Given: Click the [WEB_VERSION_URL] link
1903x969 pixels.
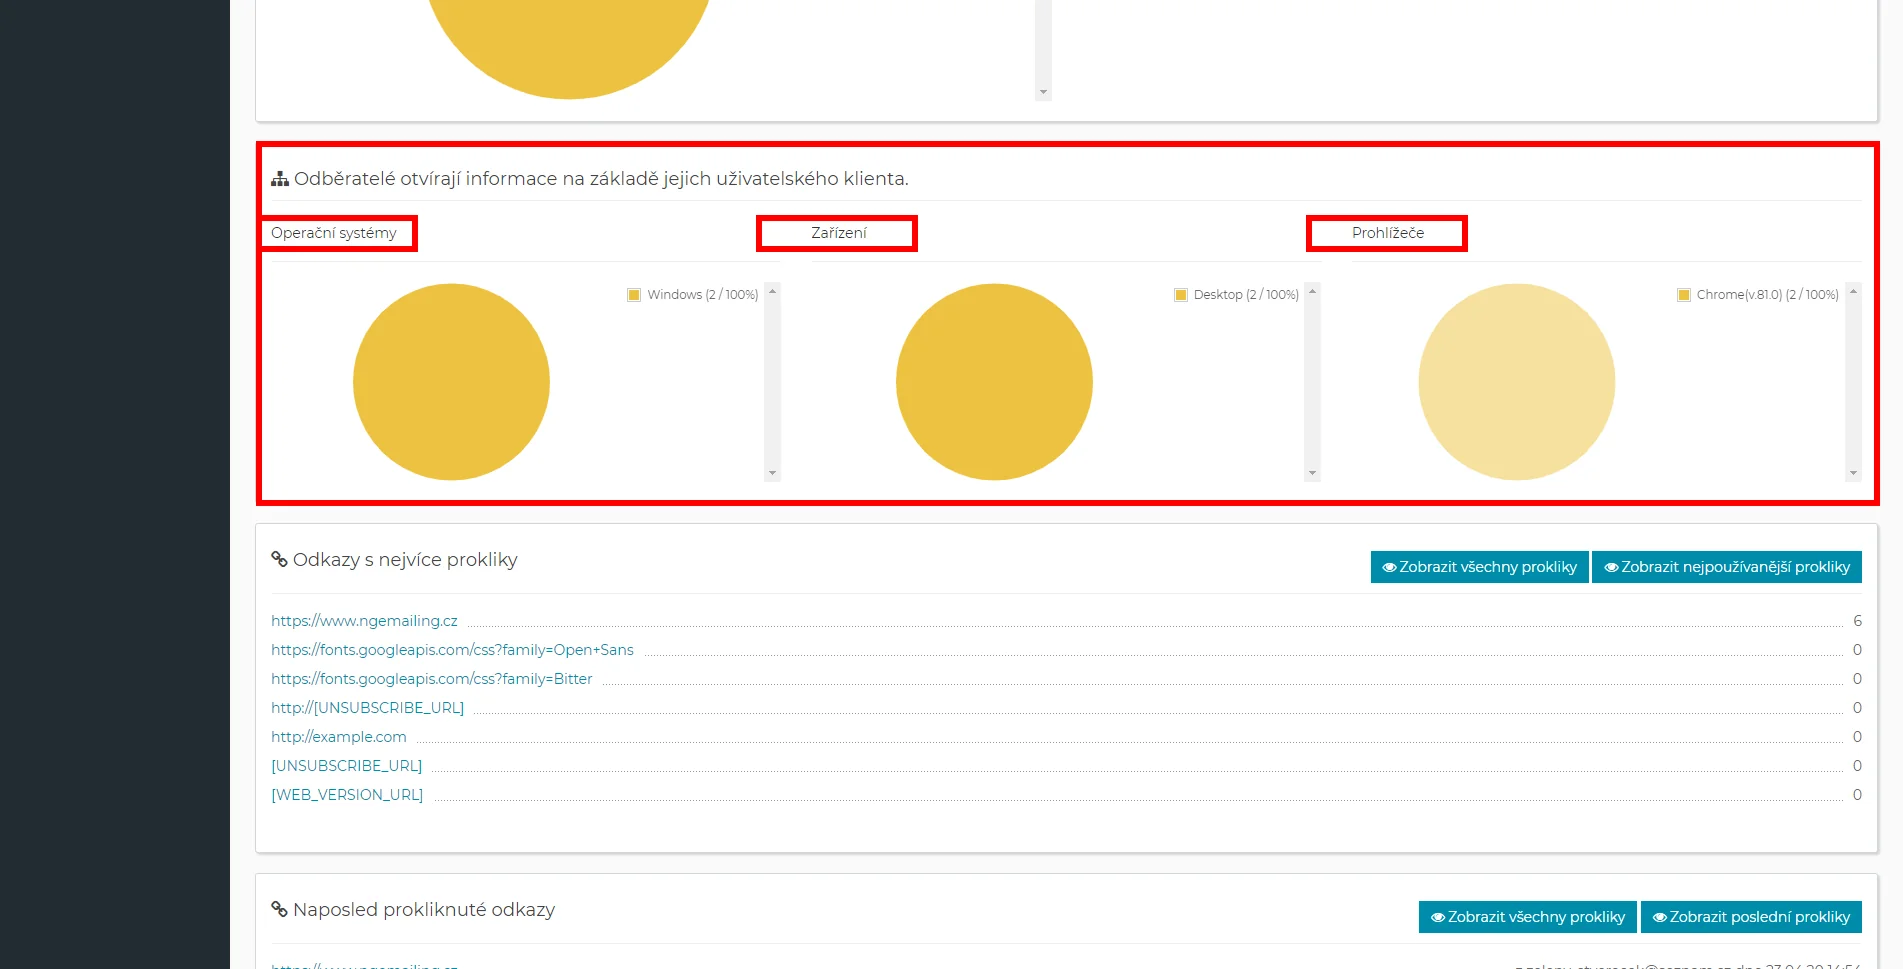Looking at the screenshot, I should pyautogui.click(x=347, y=795).
